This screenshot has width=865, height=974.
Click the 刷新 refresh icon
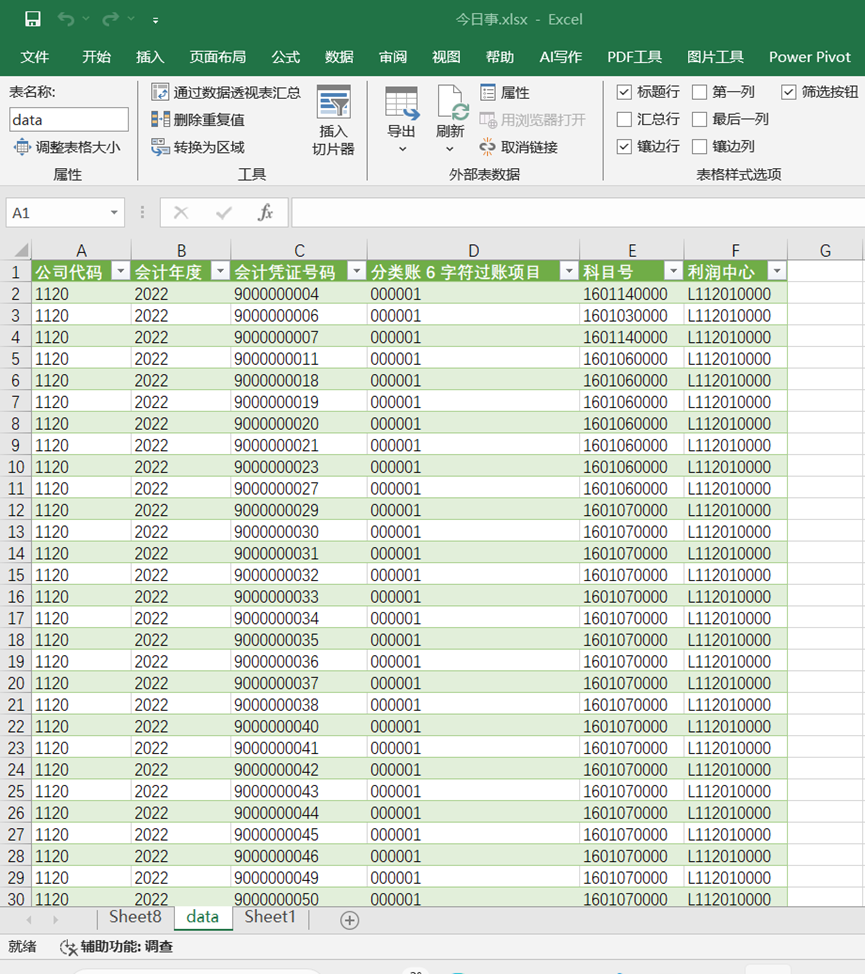tap(451, 102)
